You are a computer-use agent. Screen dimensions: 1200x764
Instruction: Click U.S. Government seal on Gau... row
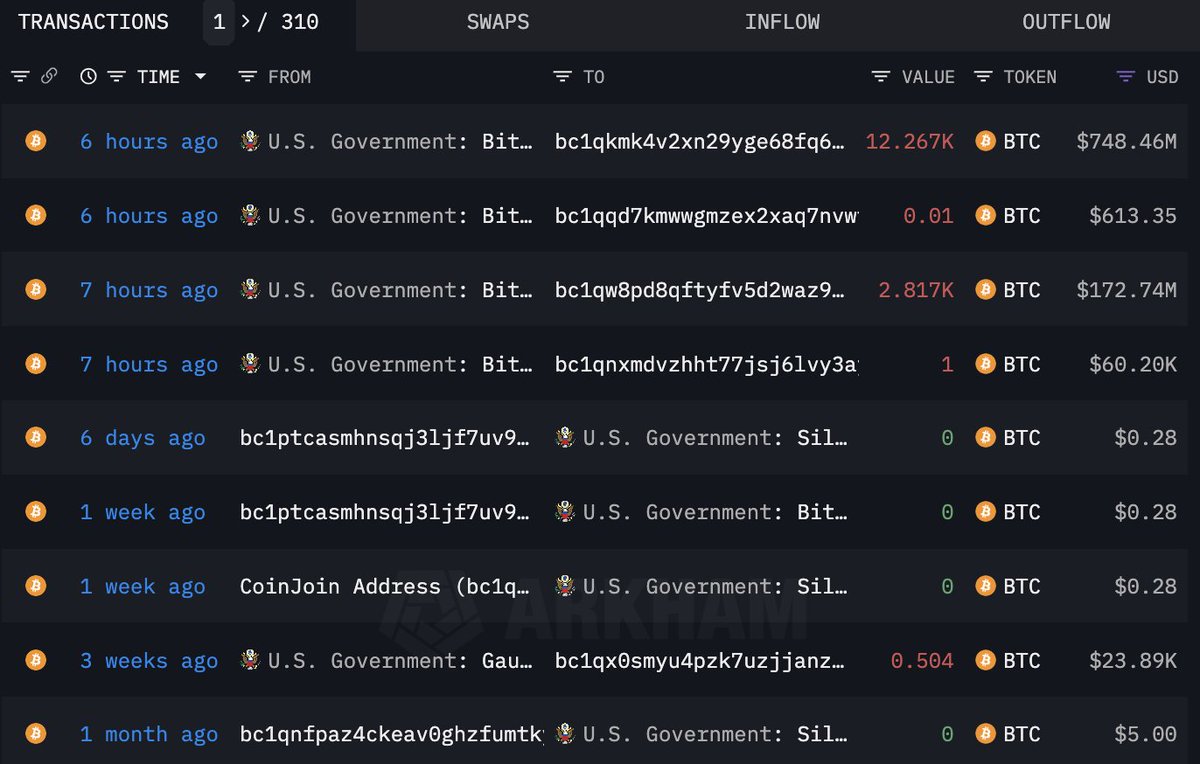251,660
